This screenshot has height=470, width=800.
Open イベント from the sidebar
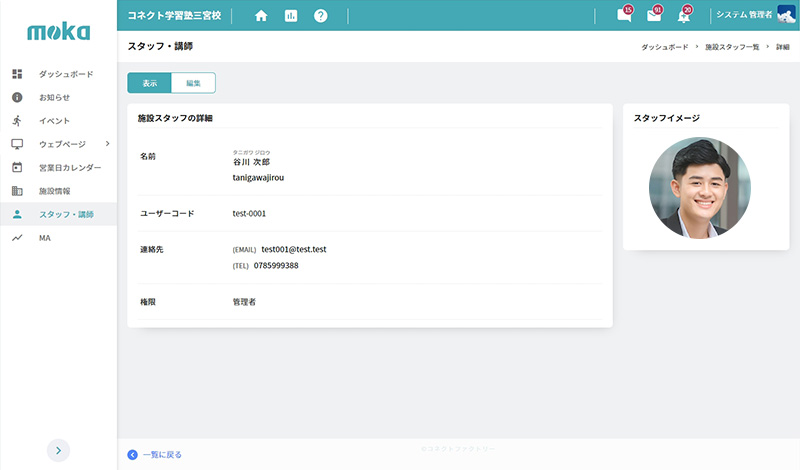click(x=54, y=121)
